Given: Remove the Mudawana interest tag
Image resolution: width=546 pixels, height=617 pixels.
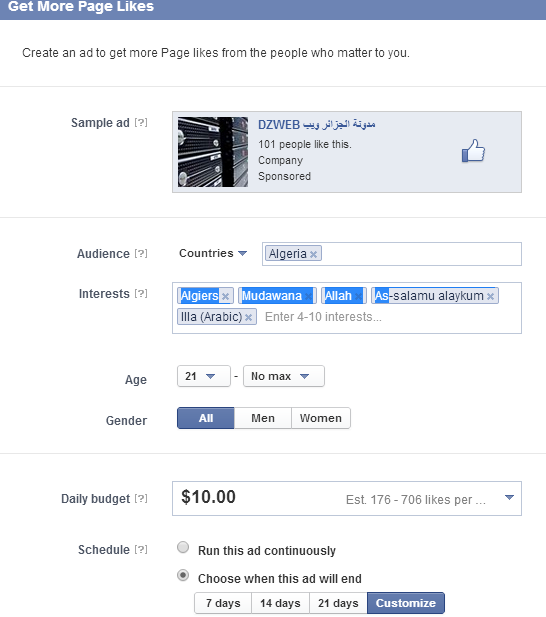Looking at the screenshot, I should [309, 296].
